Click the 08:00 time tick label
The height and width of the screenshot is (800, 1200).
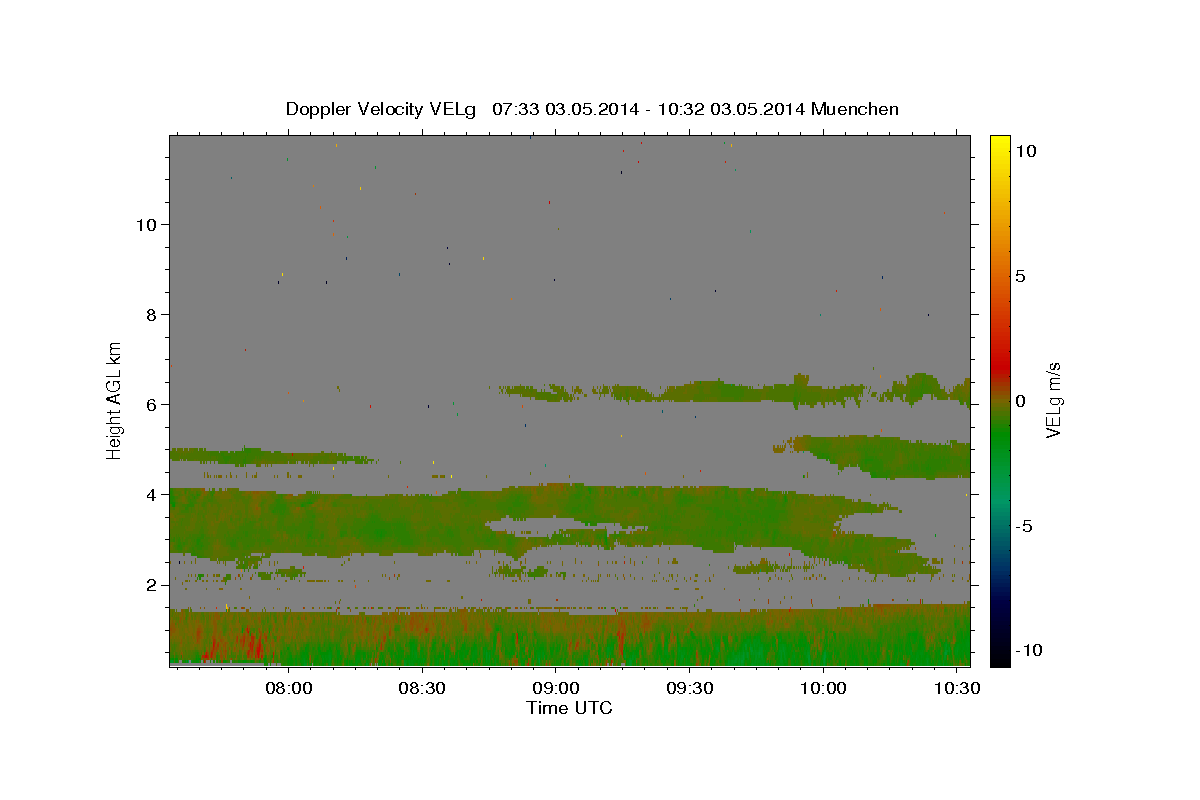tap(289, 689)
